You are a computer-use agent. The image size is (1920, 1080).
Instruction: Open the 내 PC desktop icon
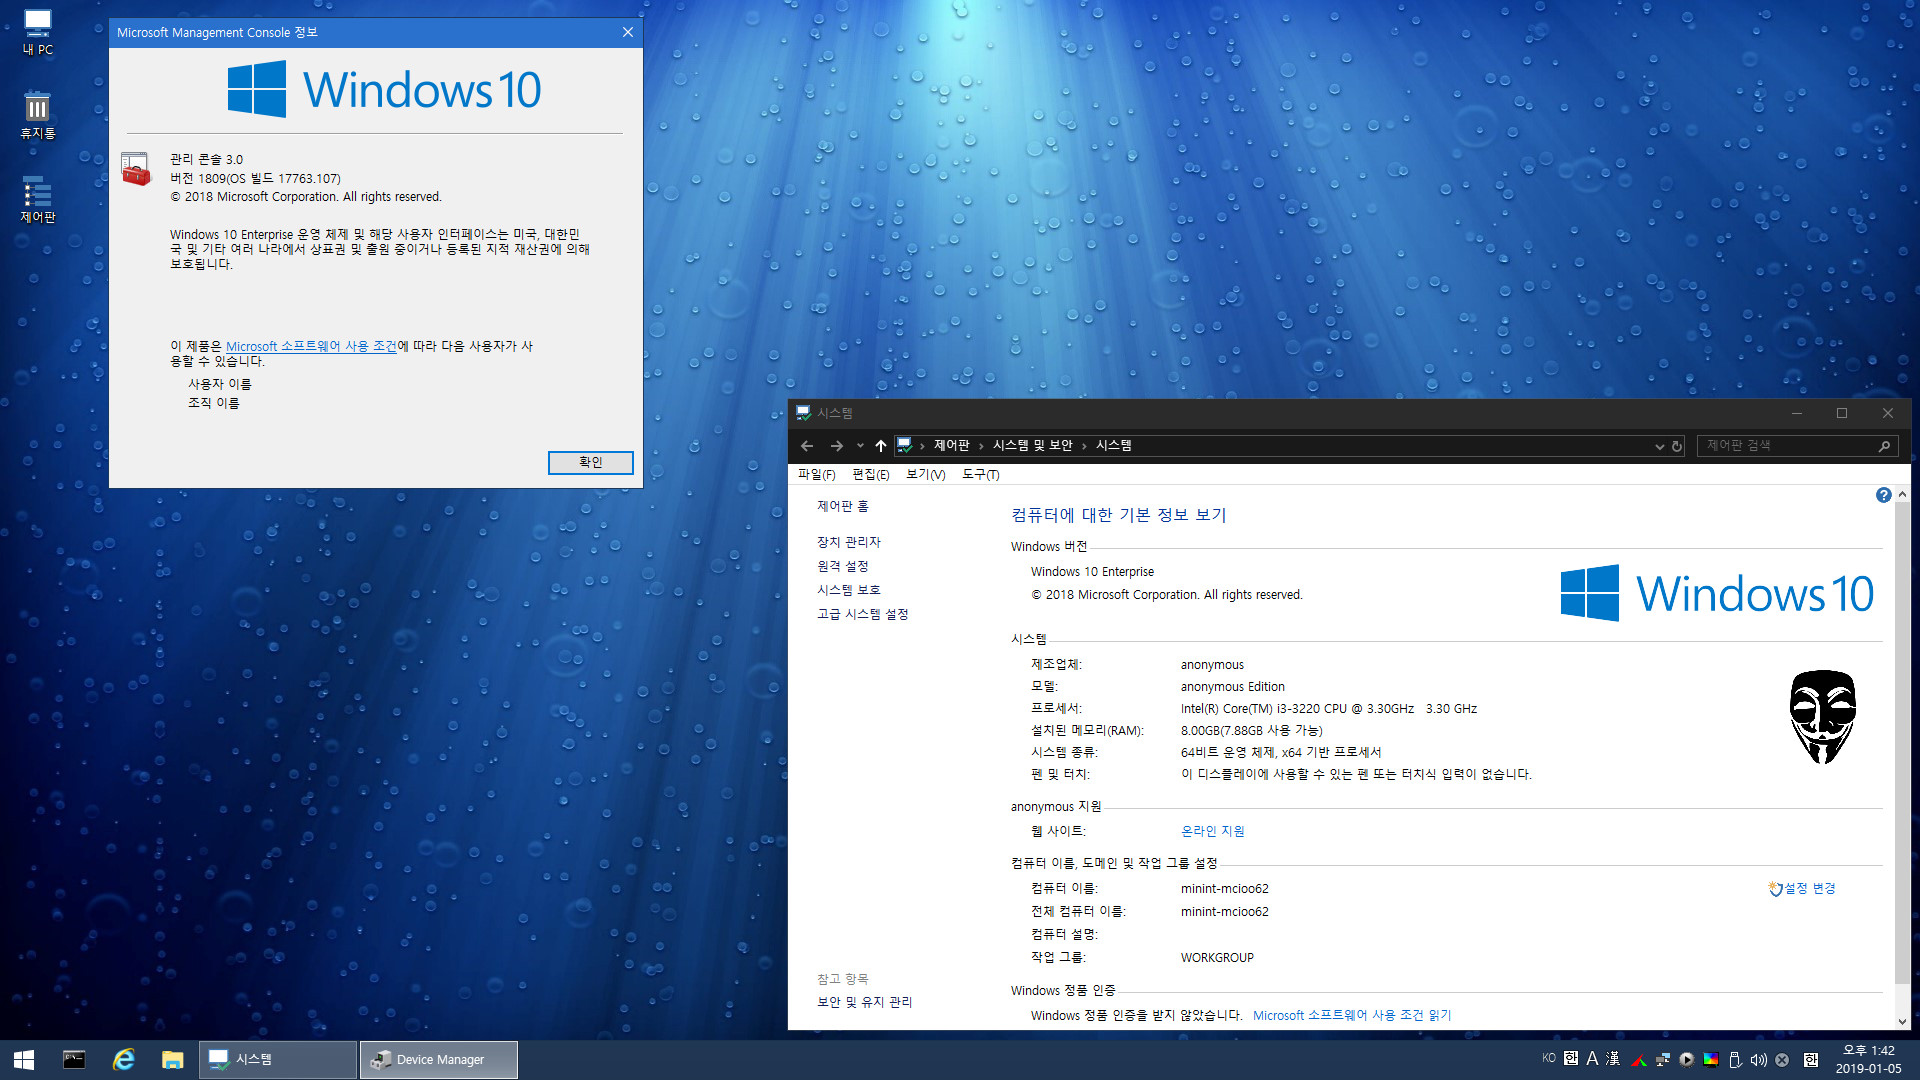[x=38, y=32]
